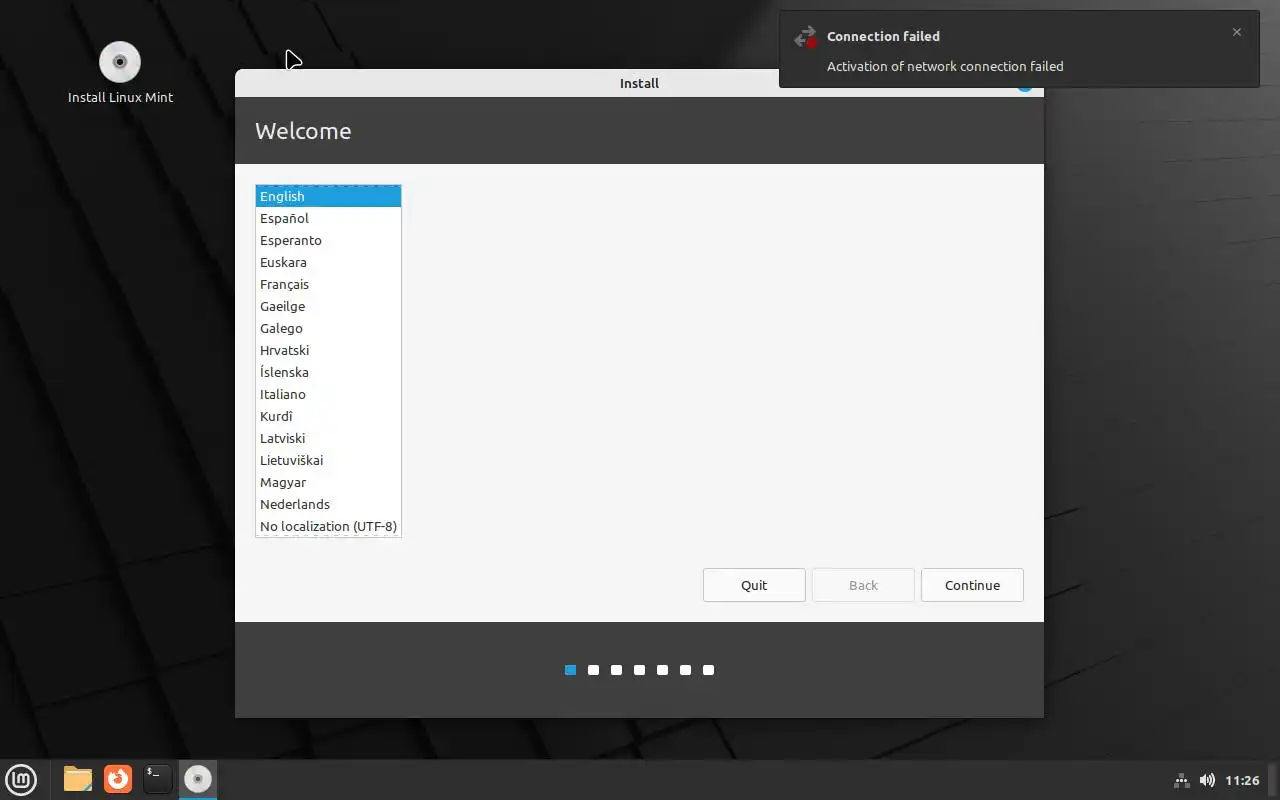Viewport: 1280px width, 800px height.
Task: Select Hrvatski in the language list
Action: click(328, 350)
